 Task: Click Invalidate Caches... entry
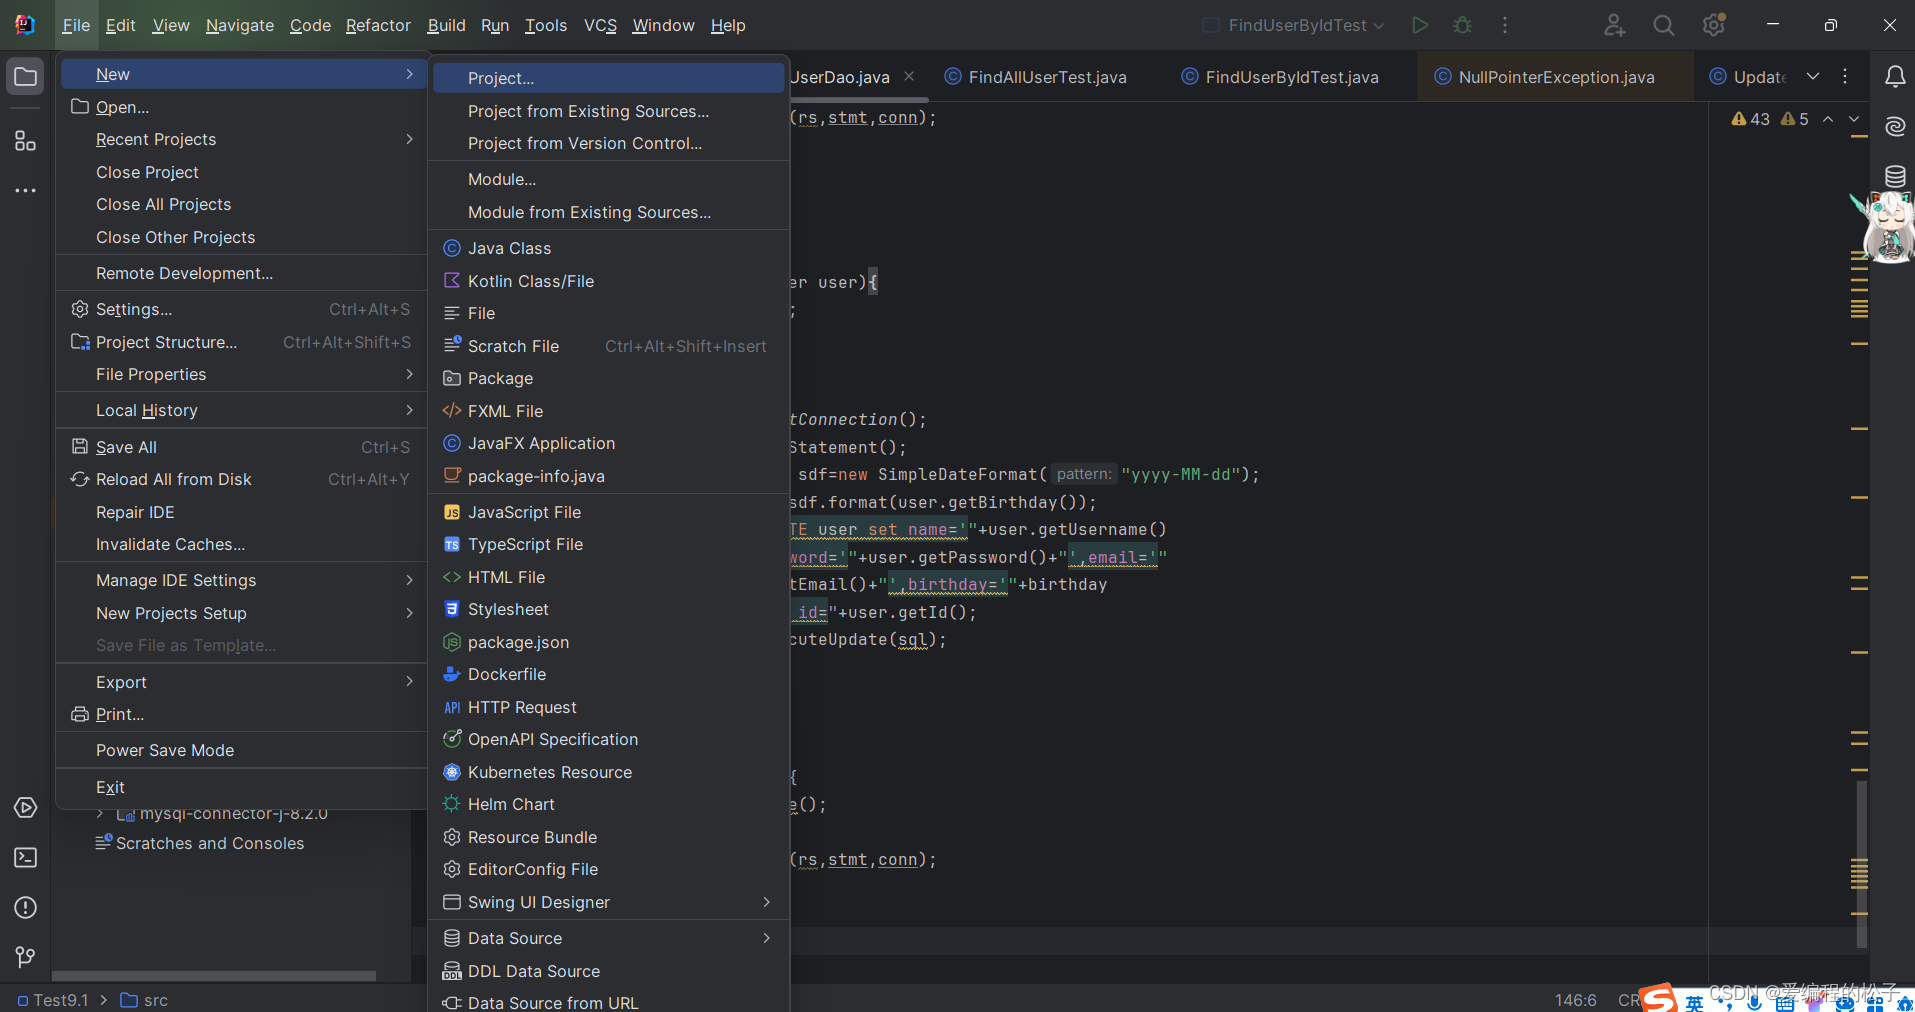point(243,544)
